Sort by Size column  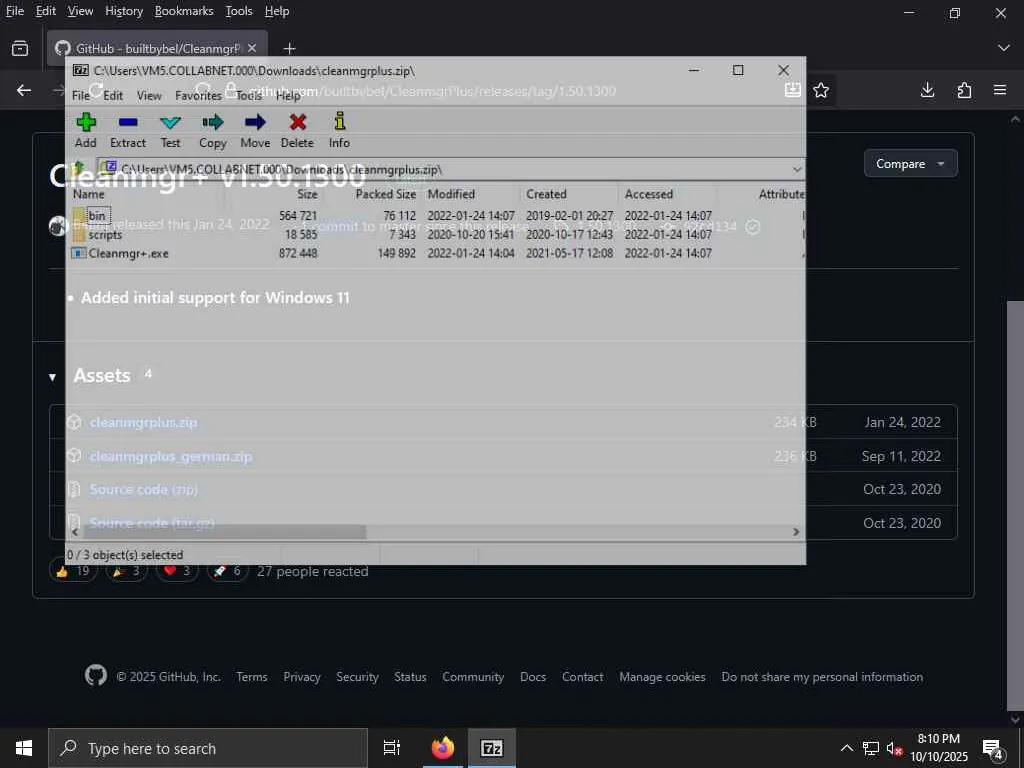[307, 194]
